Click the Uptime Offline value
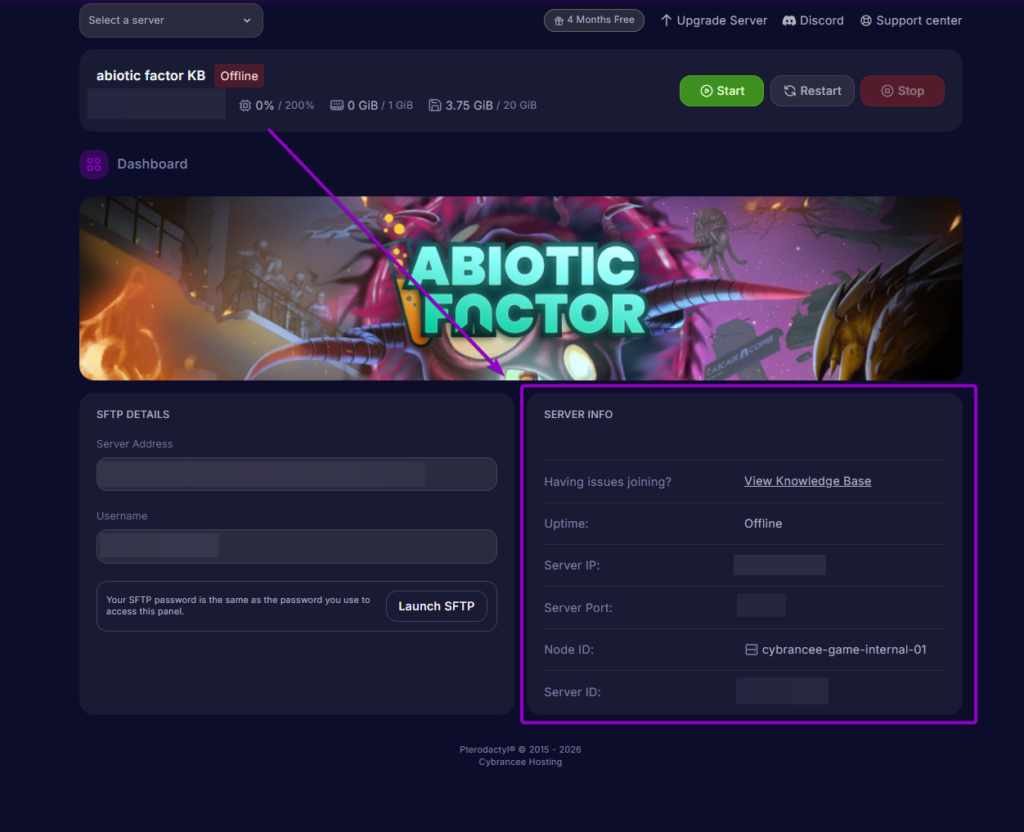 coord(763,524)
